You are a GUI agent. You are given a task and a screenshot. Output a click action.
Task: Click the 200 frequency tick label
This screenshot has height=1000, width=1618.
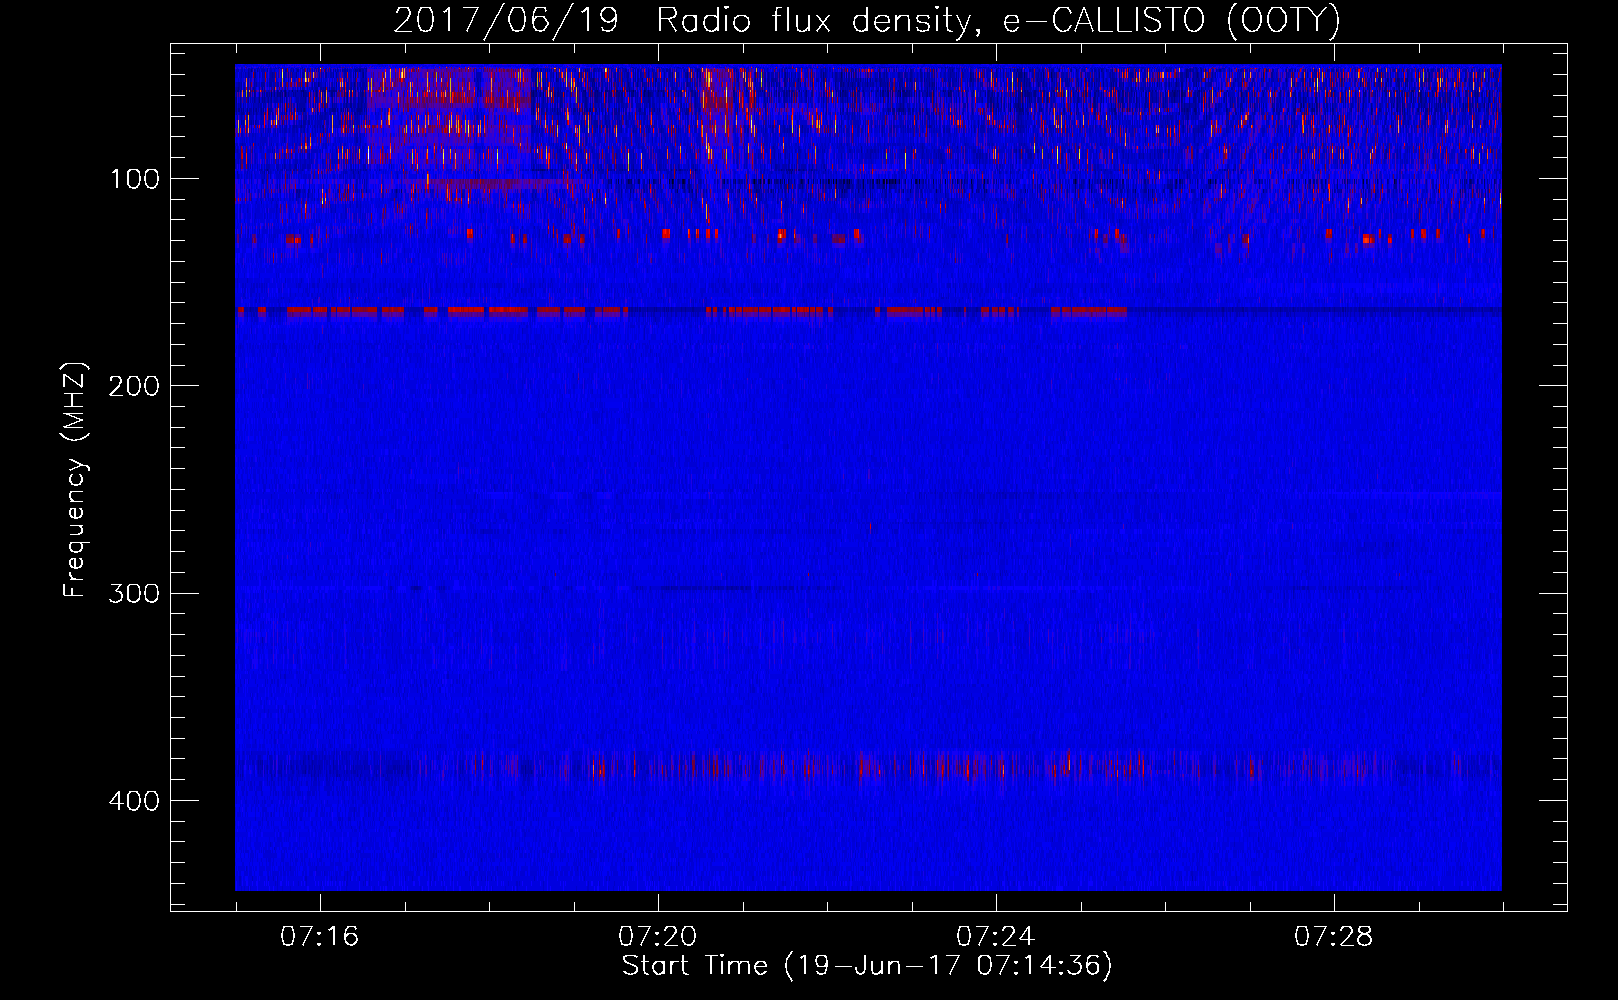tap(133, 386)
